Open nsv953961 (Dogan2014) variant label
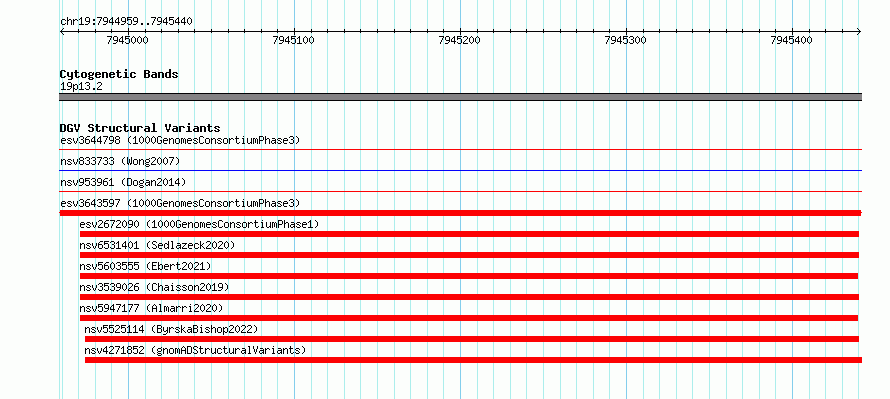Screen dimensions: 890x399 coord(123,182)
